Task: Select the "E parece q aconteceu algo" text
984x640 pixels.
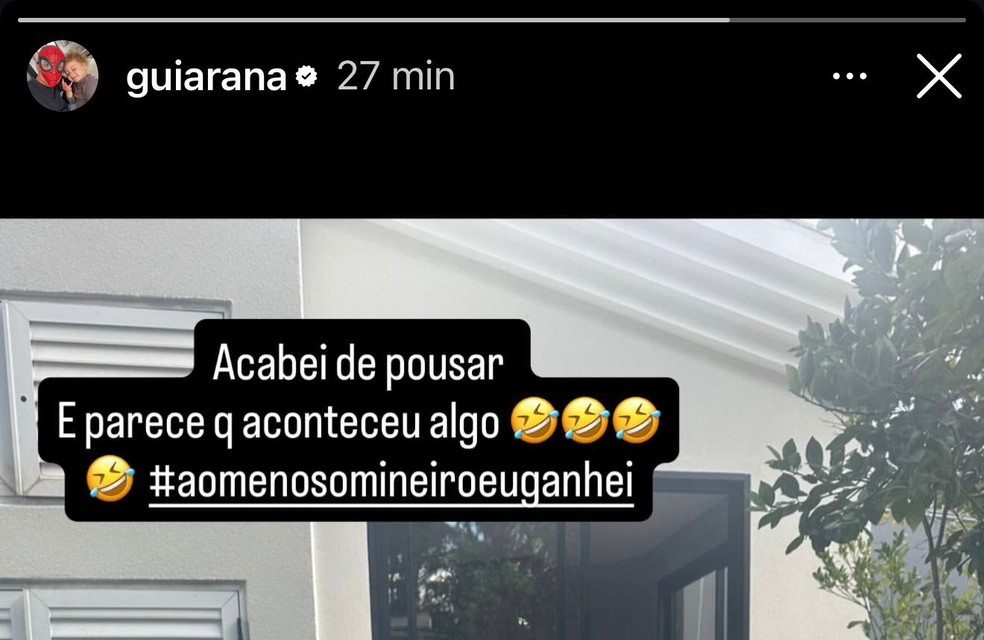Action: [x=278, y=424]
